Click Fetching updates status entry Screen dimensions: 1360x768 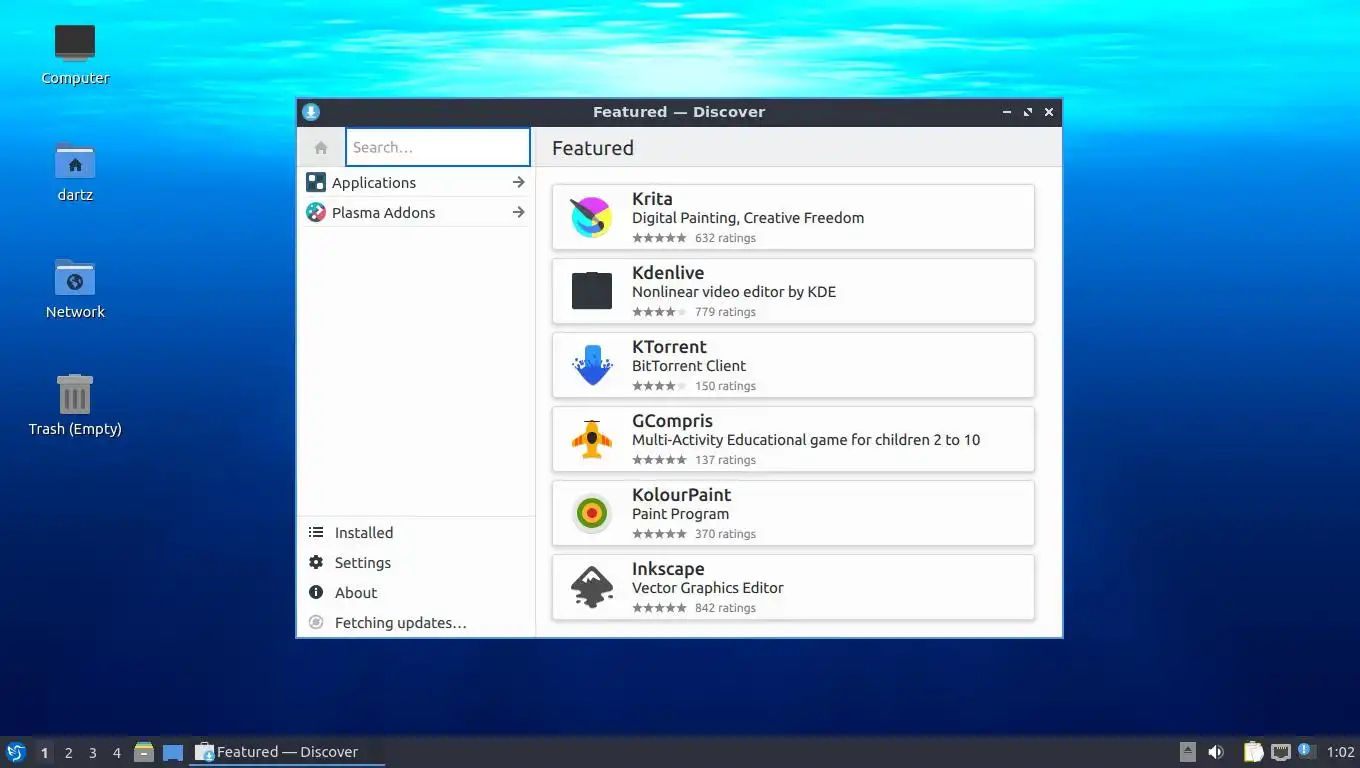coord(415,622)
